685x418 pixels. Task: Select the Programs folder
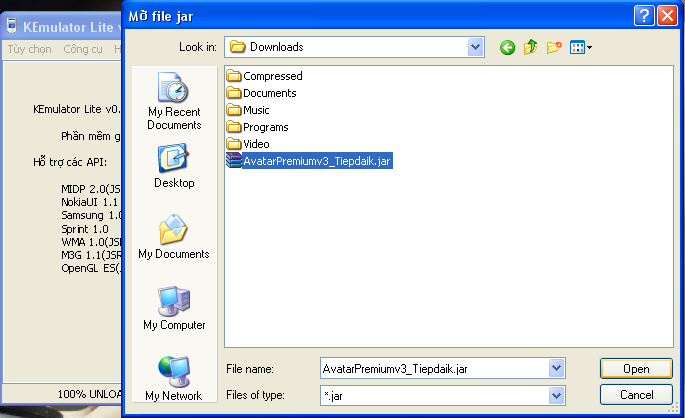[x=257, y=127]
